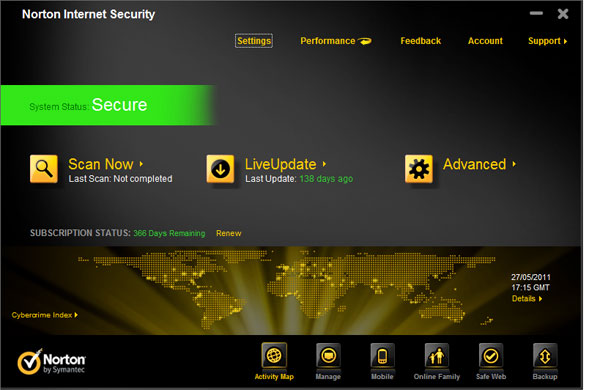Open the Settings menu
Image resolution: width=600 pixels, height=390 pixels.
(x=254, y=41)
